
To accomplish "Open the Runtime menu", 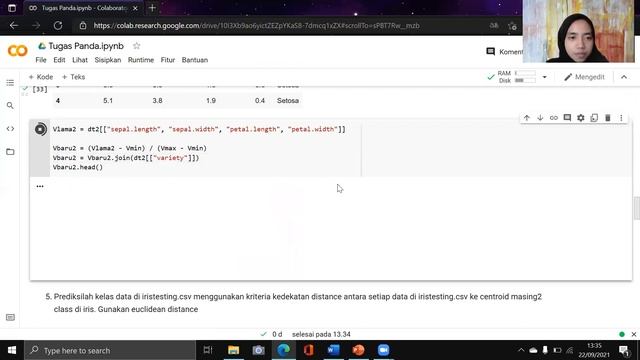I will coord(141,60).
